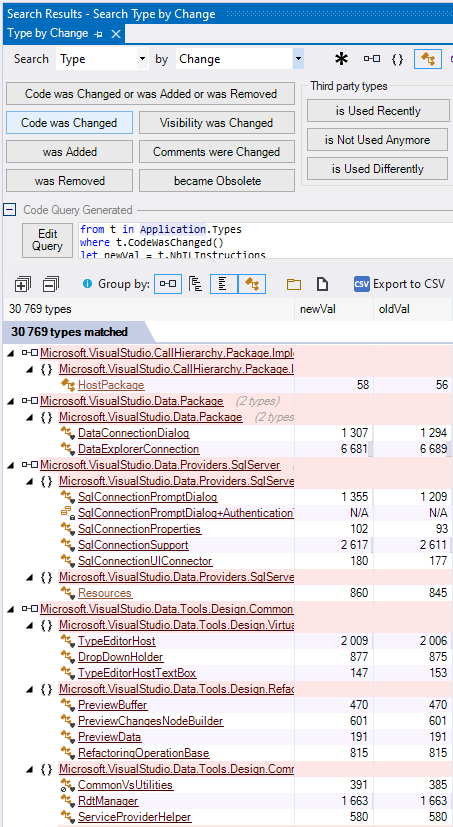Click the class icon beside TypeEditorHost
Image resolution: width=453 pixels, height=827 pixels.
tap(68, 641)
